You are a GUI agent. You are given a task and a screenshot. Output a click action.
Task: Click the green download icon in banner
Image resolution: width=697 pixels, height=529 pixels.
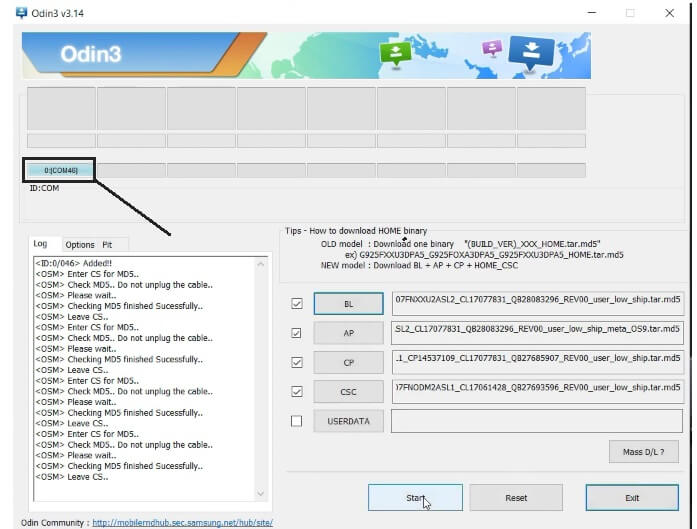tap(394, 54)
